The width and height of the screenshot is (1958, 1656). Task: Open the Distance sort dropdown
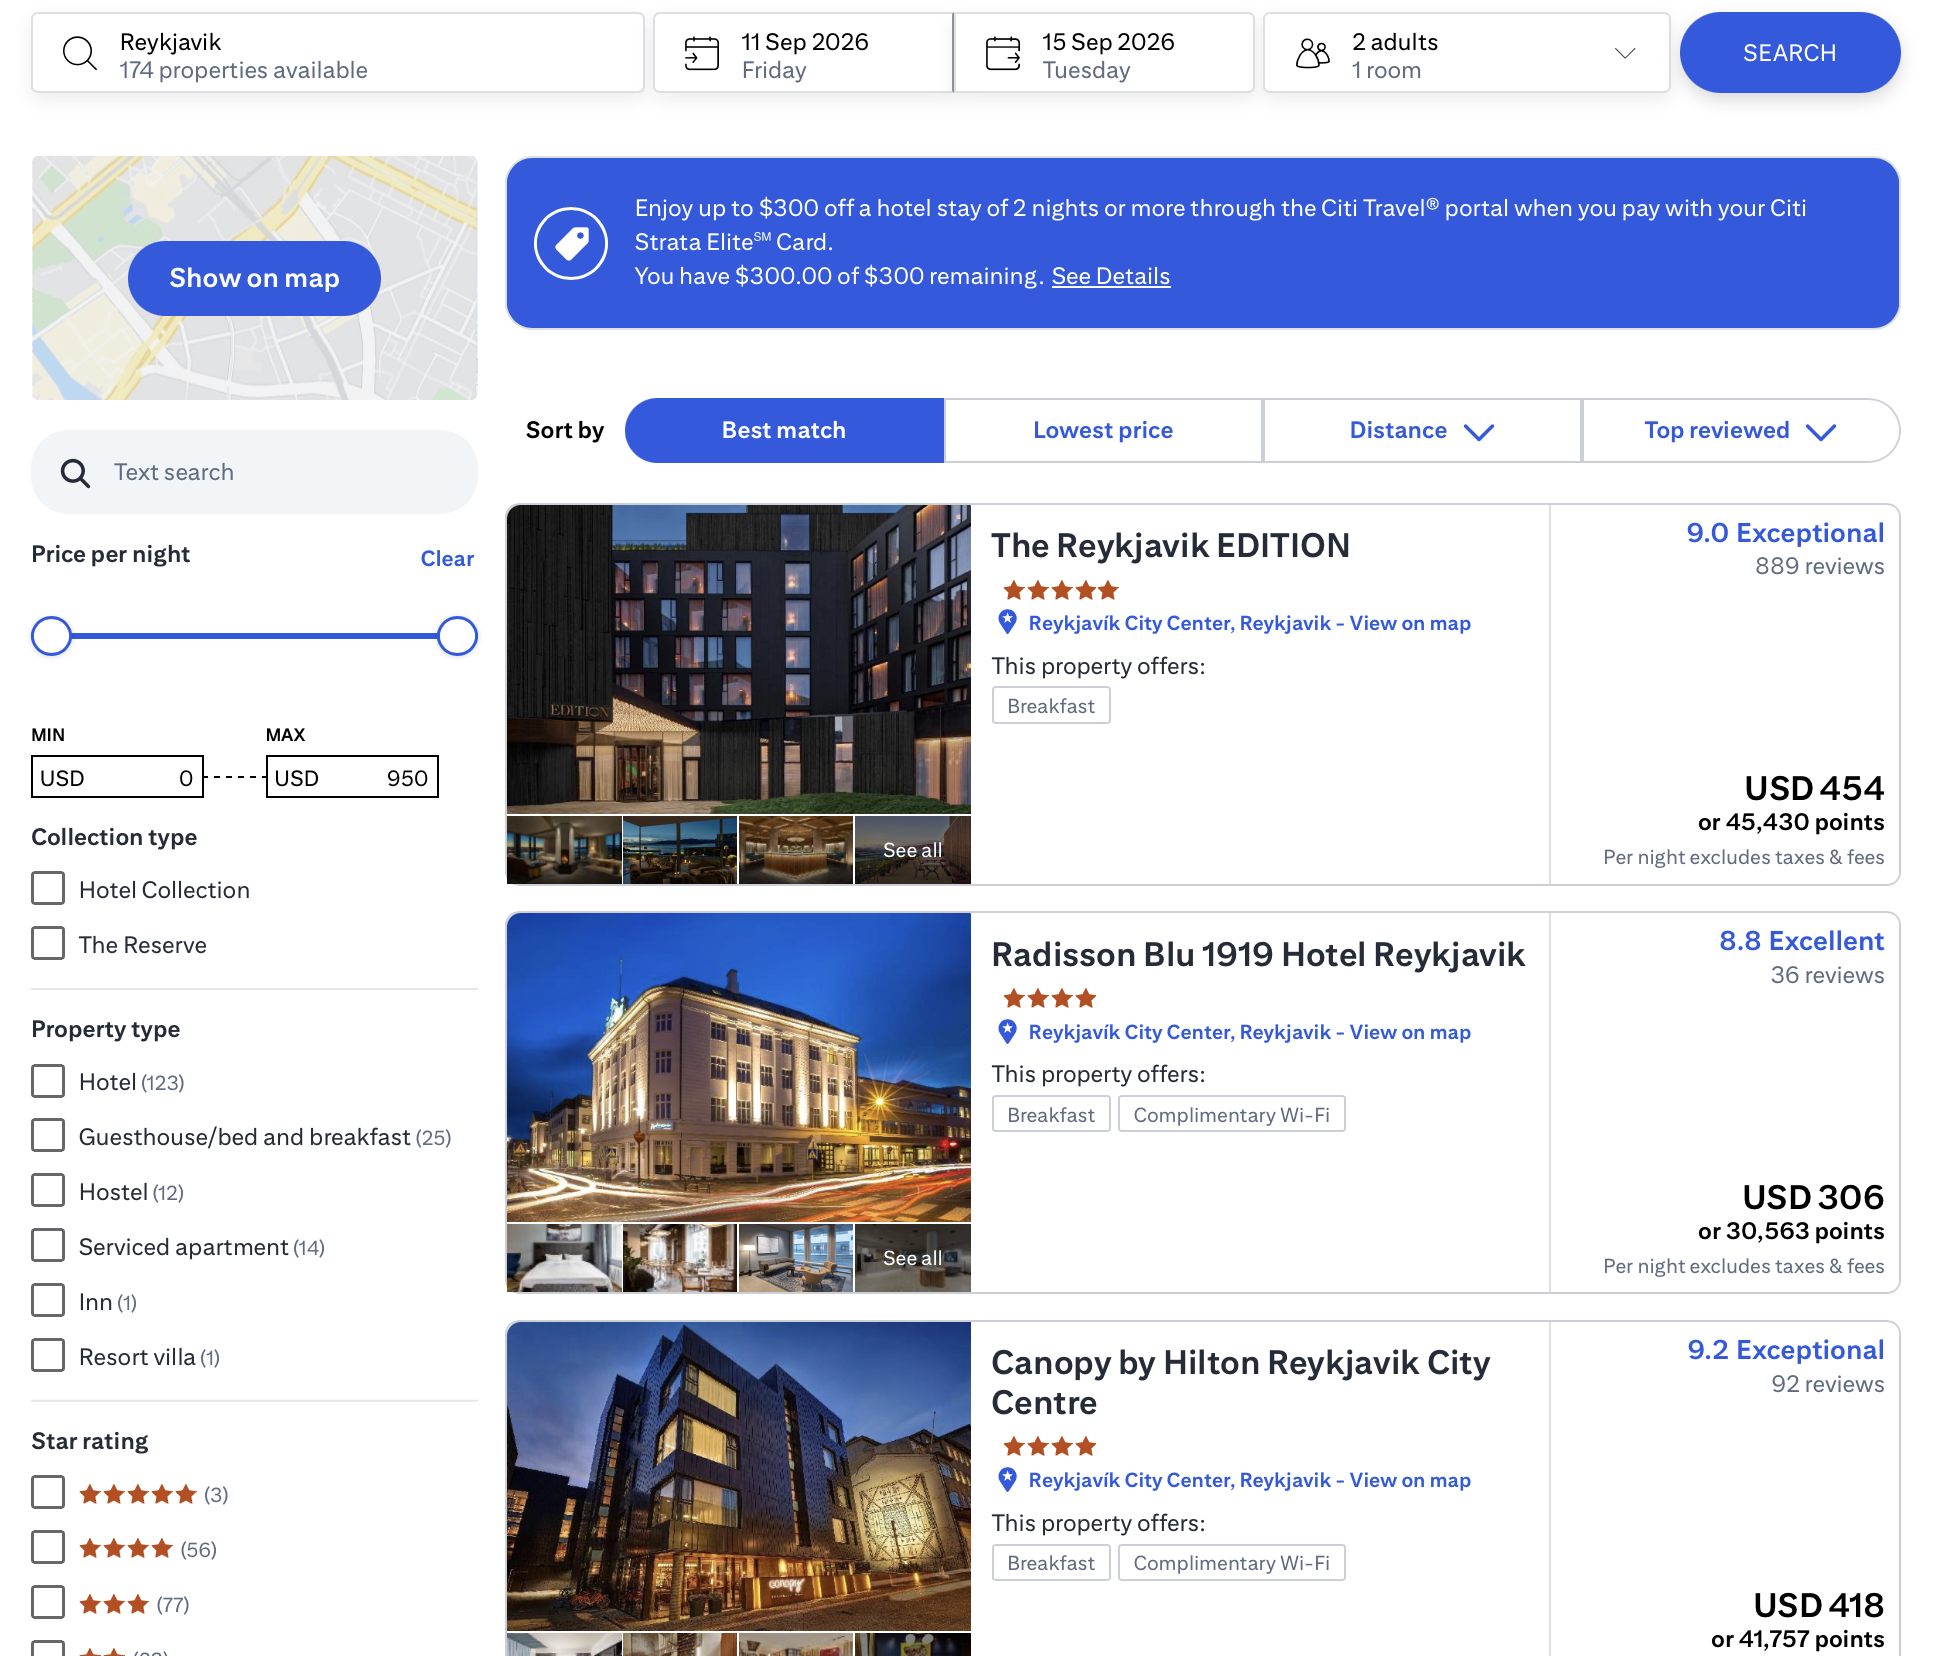pos(1421,430)
